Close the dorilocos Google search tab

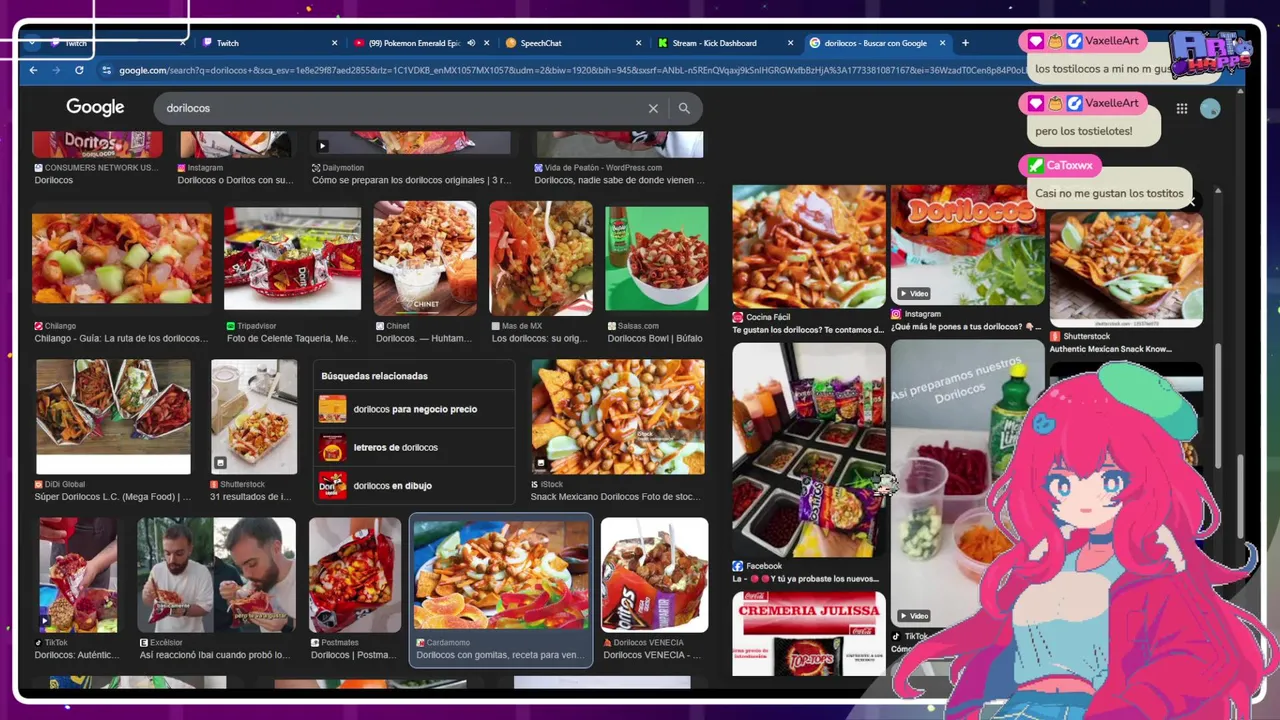[941, 43]
